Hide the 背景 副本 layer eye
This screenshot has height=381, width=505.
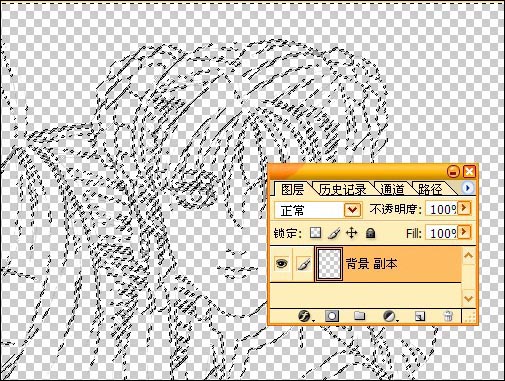tap(282, 264)
